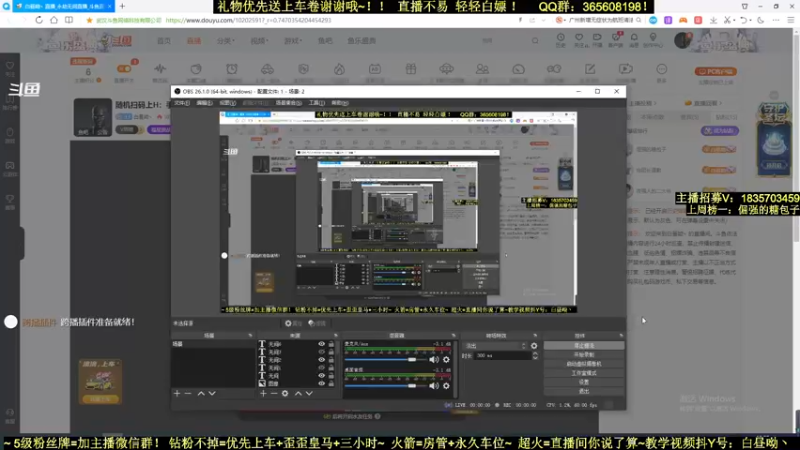Move source down with the Sources down arrow

coord(309,393)
